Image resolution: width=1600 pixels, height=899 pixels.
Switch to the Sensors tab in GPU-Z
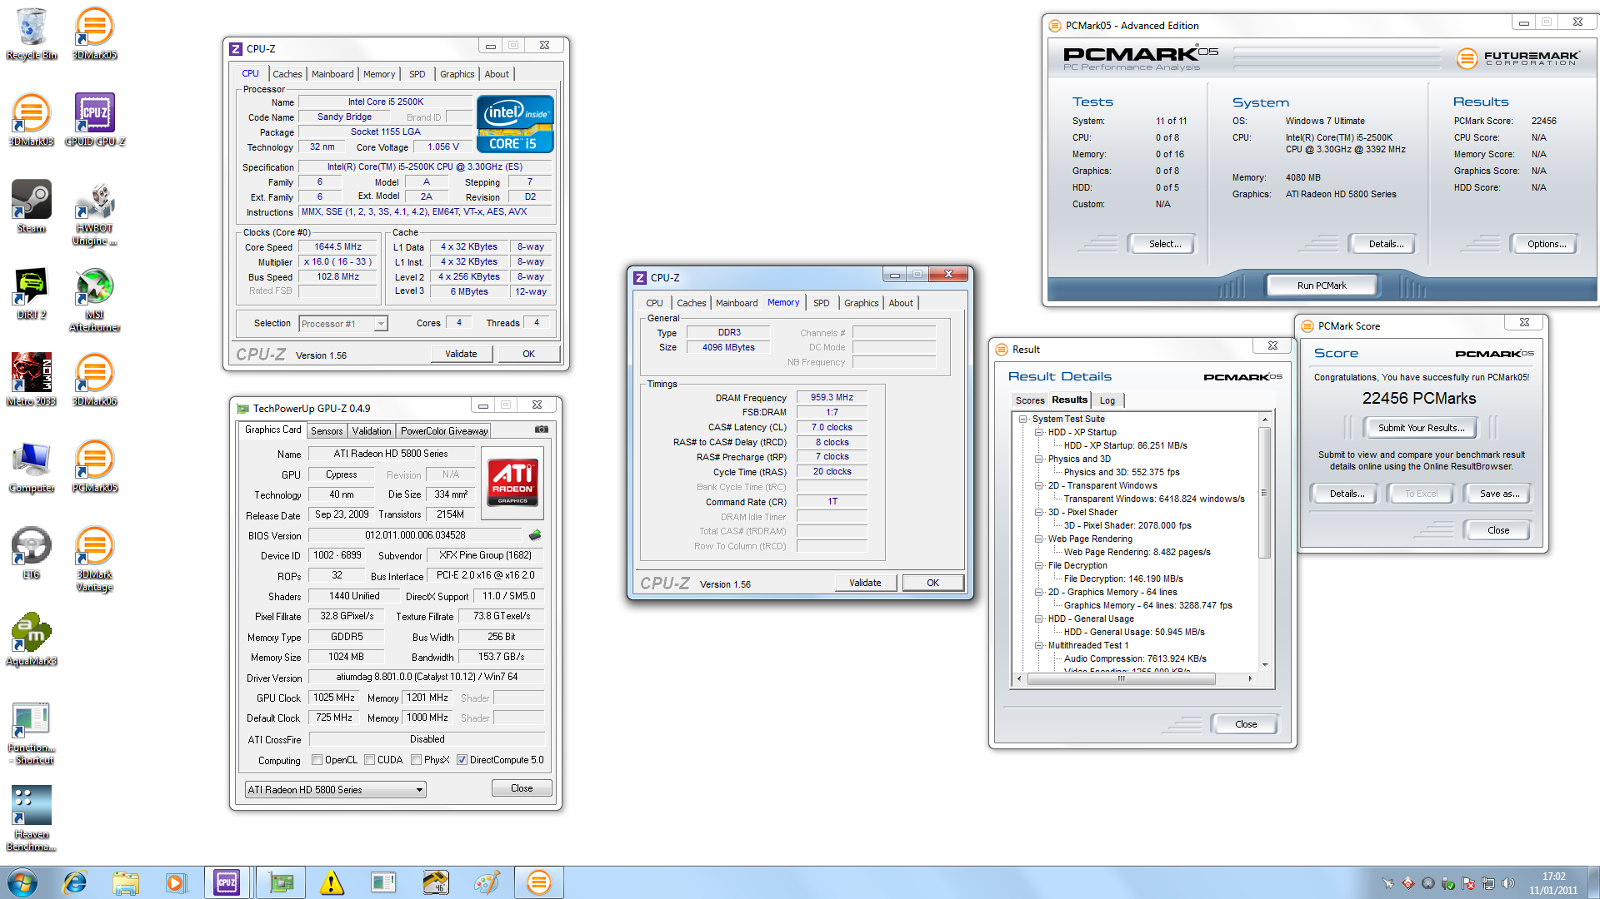click(x=326, y=431)
